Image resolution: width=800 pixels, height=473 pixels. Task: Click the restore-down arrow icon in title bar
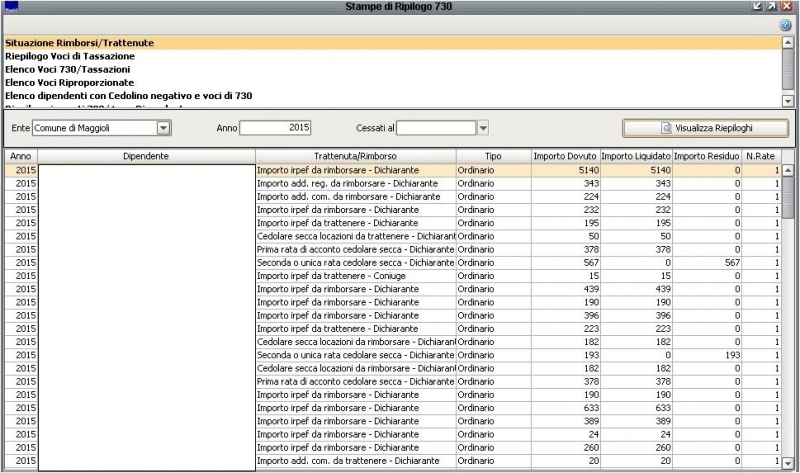click(757, 7)
